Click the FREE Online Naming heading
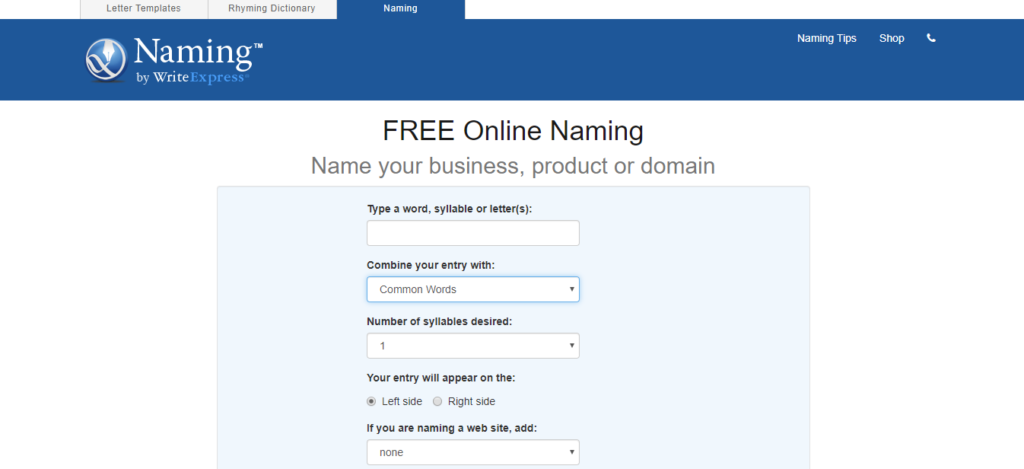Image resolution: width=1024 pixels, height=469 pixels. tap(513, 131)
